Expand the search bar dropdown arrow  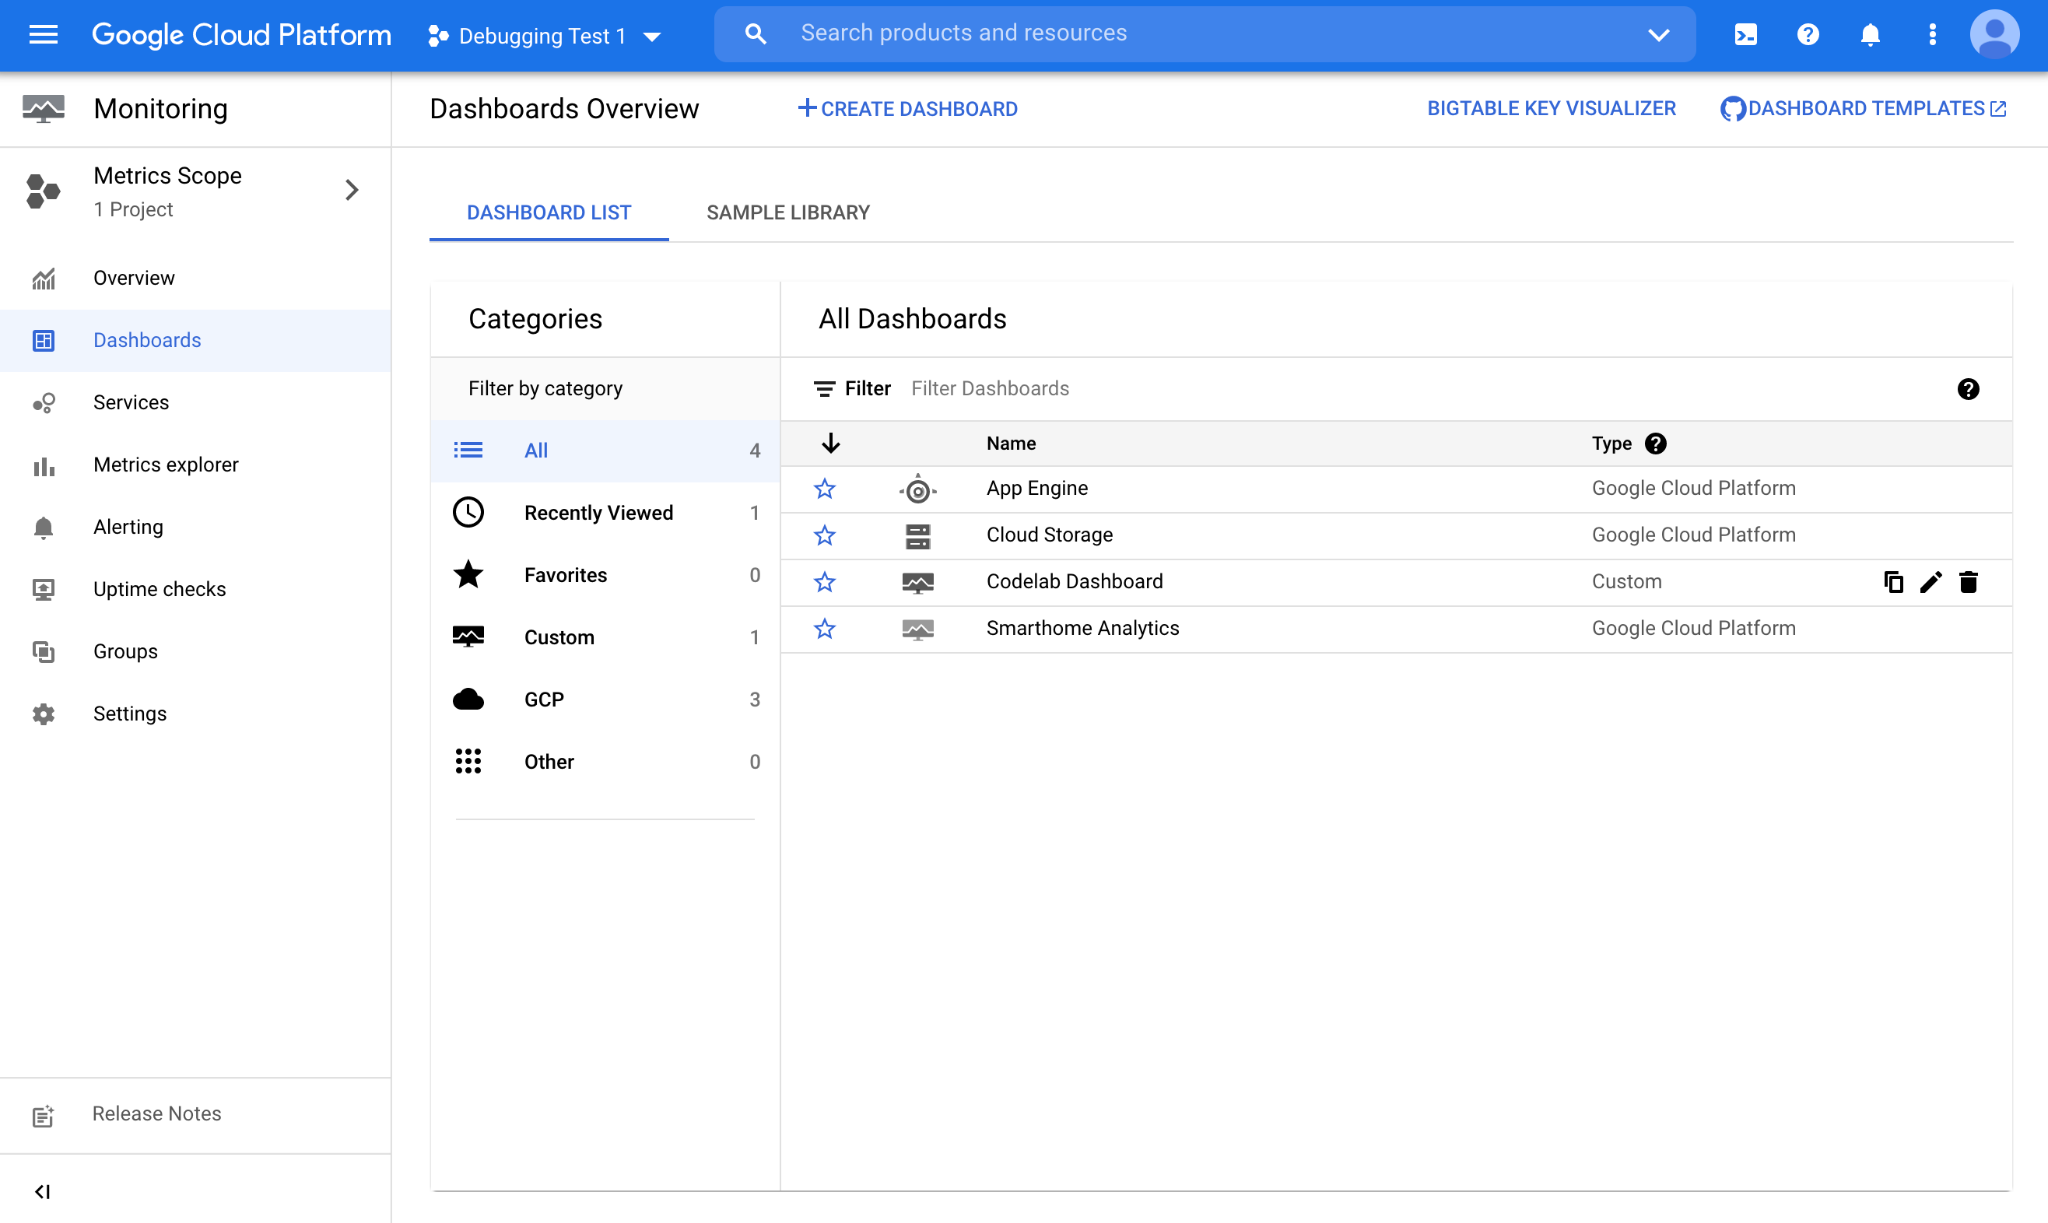coord(1658,35)
